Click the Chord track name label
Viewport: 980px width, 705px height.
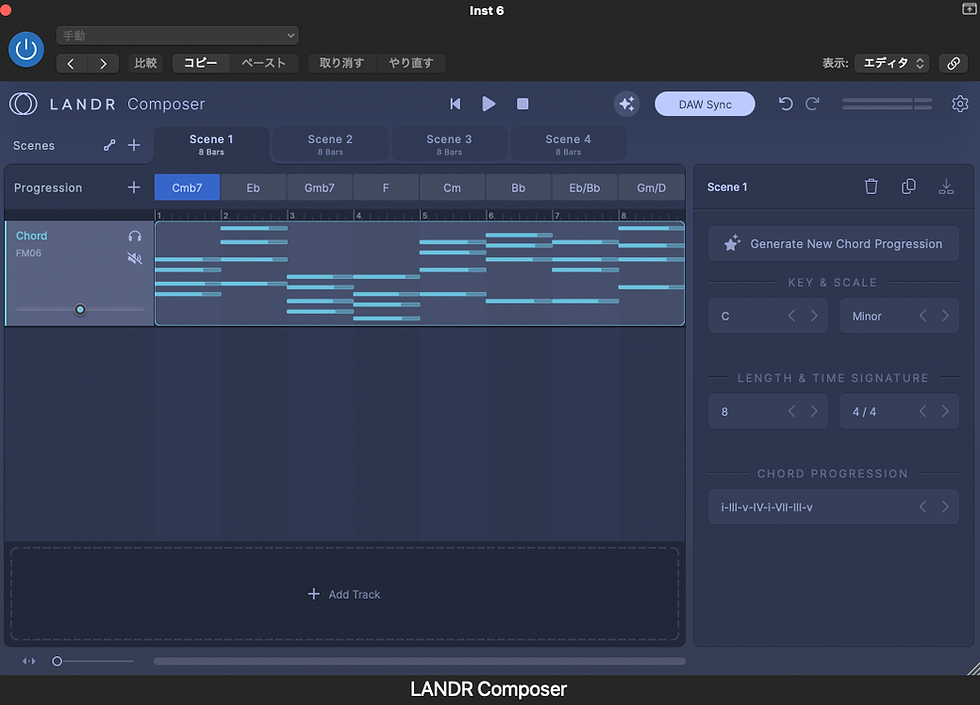tap(31, 236)
